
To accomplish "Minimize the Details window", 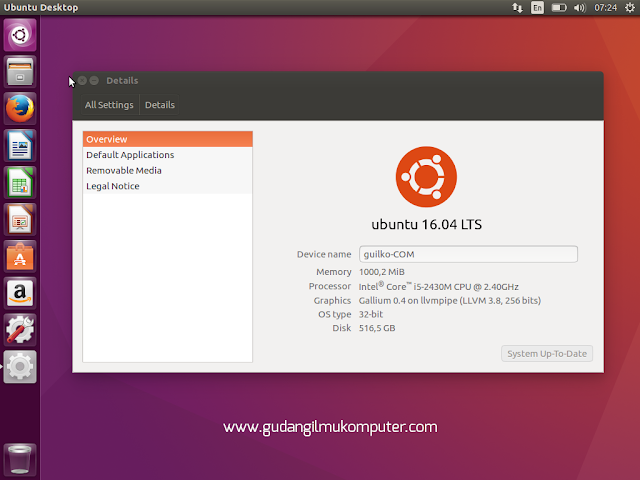I will (x=94, y=80).
